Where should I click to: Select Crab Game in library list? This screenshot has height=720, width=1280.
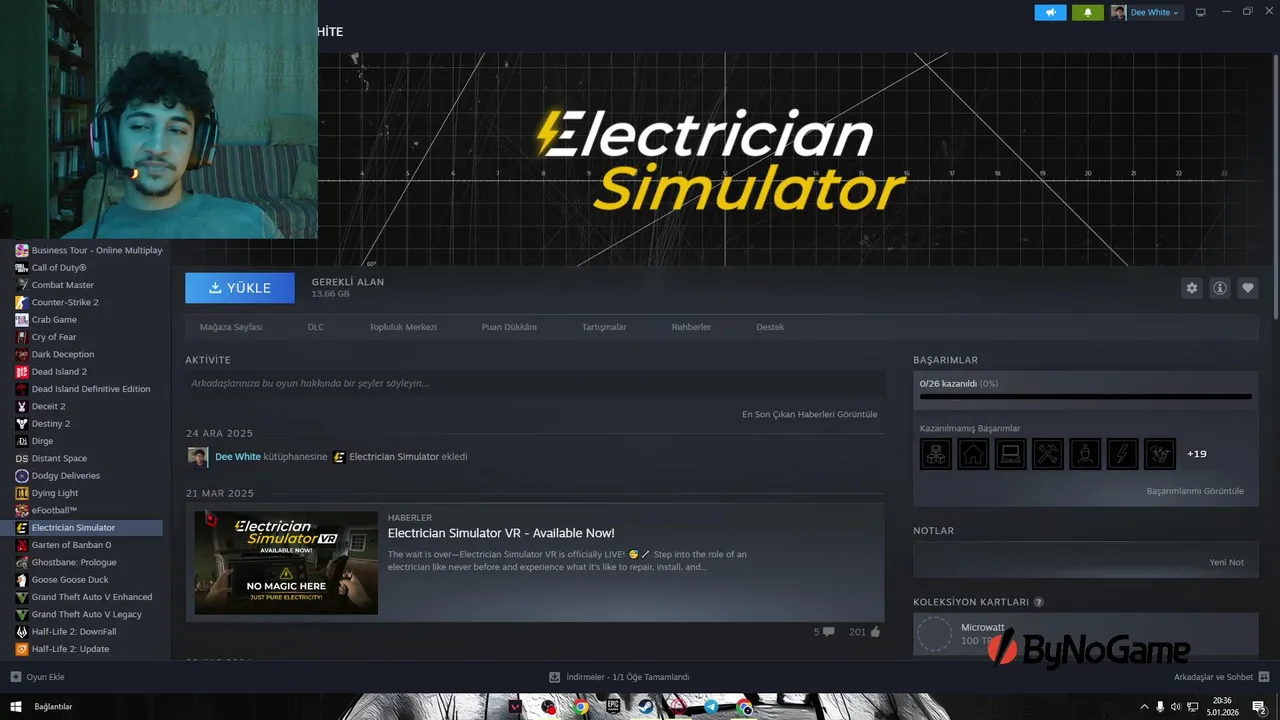pyautogui.click(x=54, y=320)
